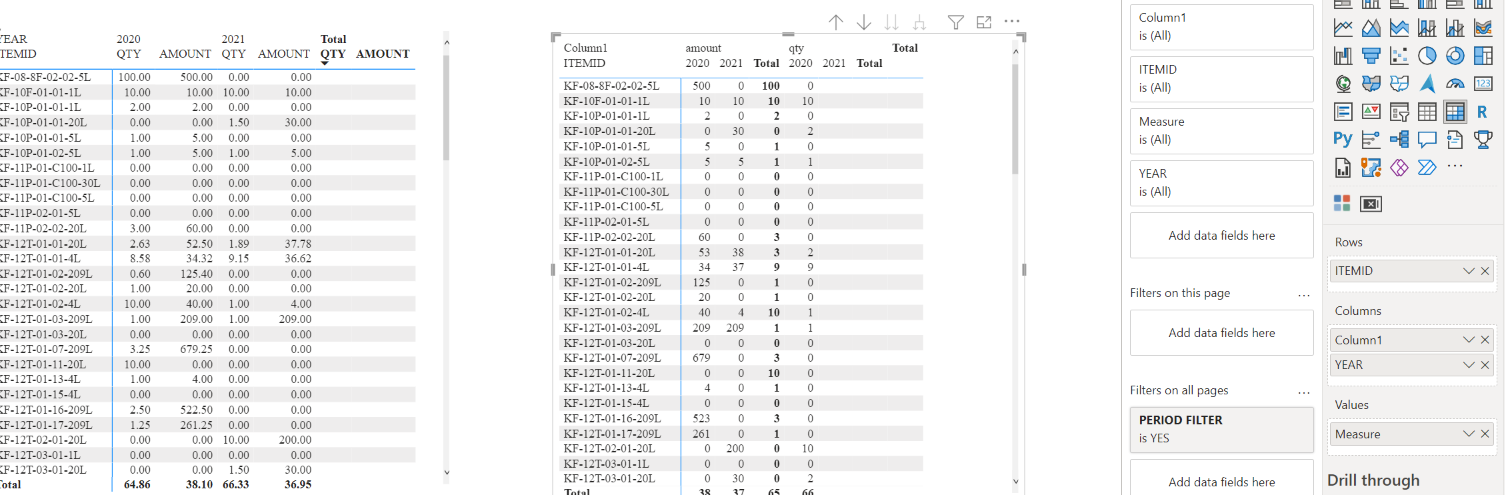Select the Python visual

click(1343, 139)
